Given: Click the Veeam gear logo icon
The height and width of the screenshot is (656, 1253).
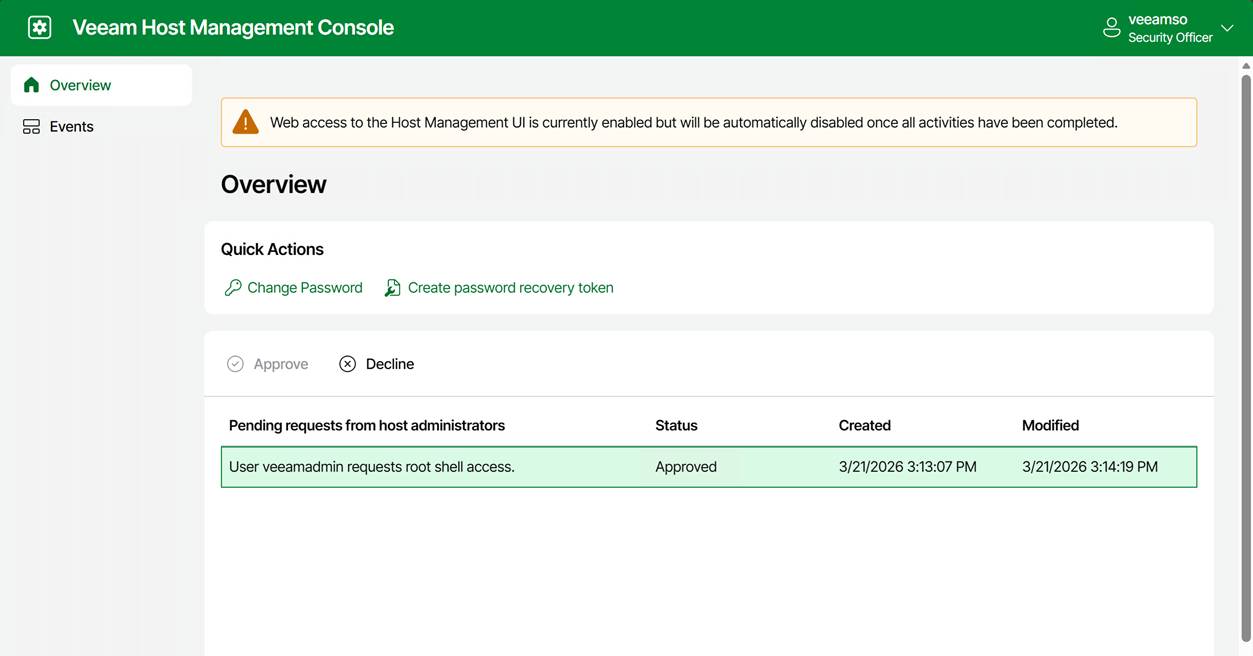Looking at the screenshot, I should 39,28.
